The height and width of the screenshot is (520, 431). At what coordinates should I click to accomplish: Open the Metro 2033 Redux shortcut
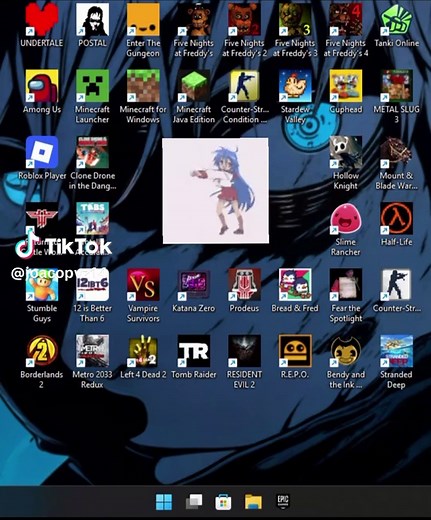(92, 351)
